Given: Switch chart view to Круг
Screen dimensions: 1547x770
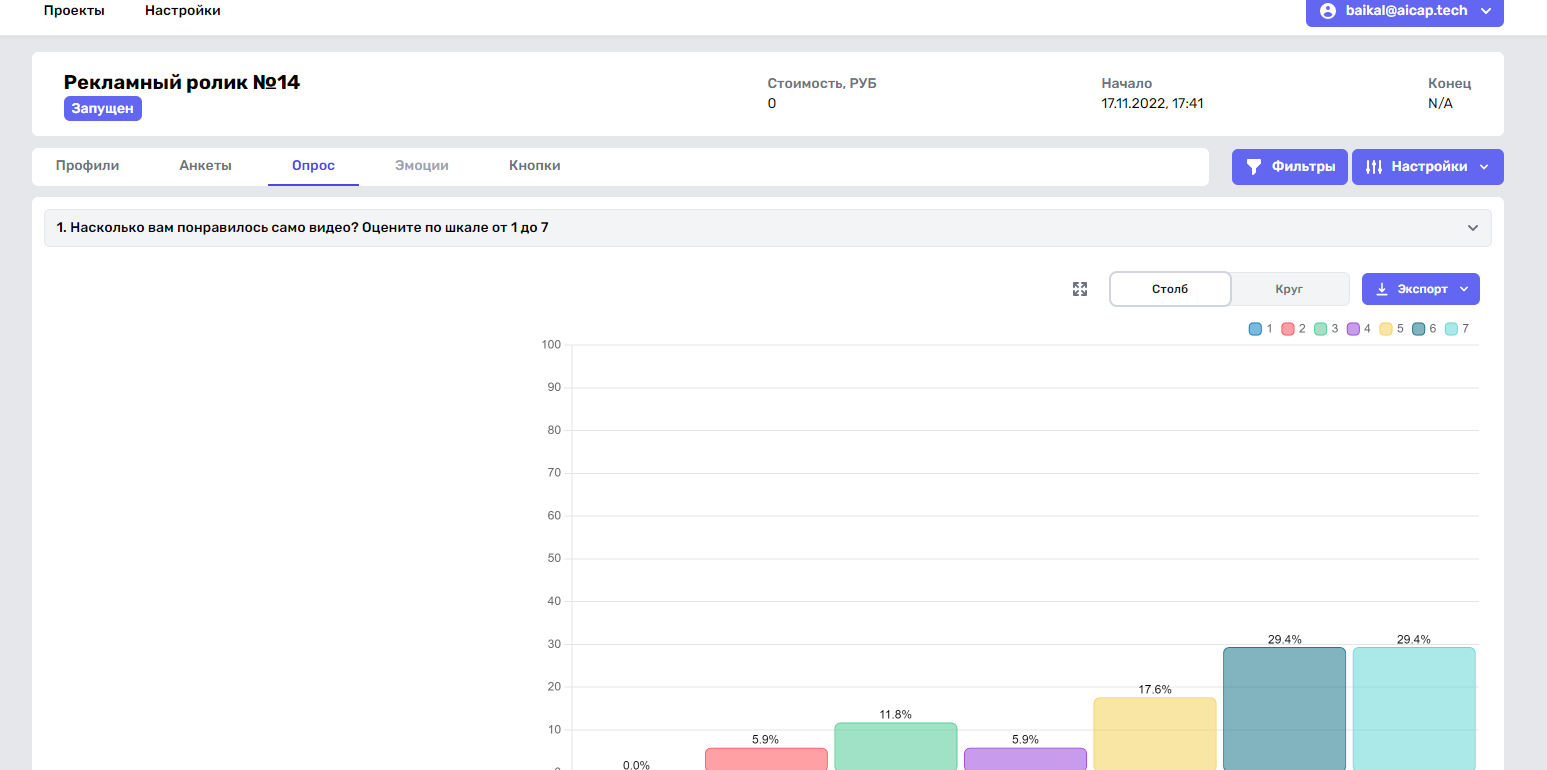Looking at the screenshot, I should [x=1289, y=289].
